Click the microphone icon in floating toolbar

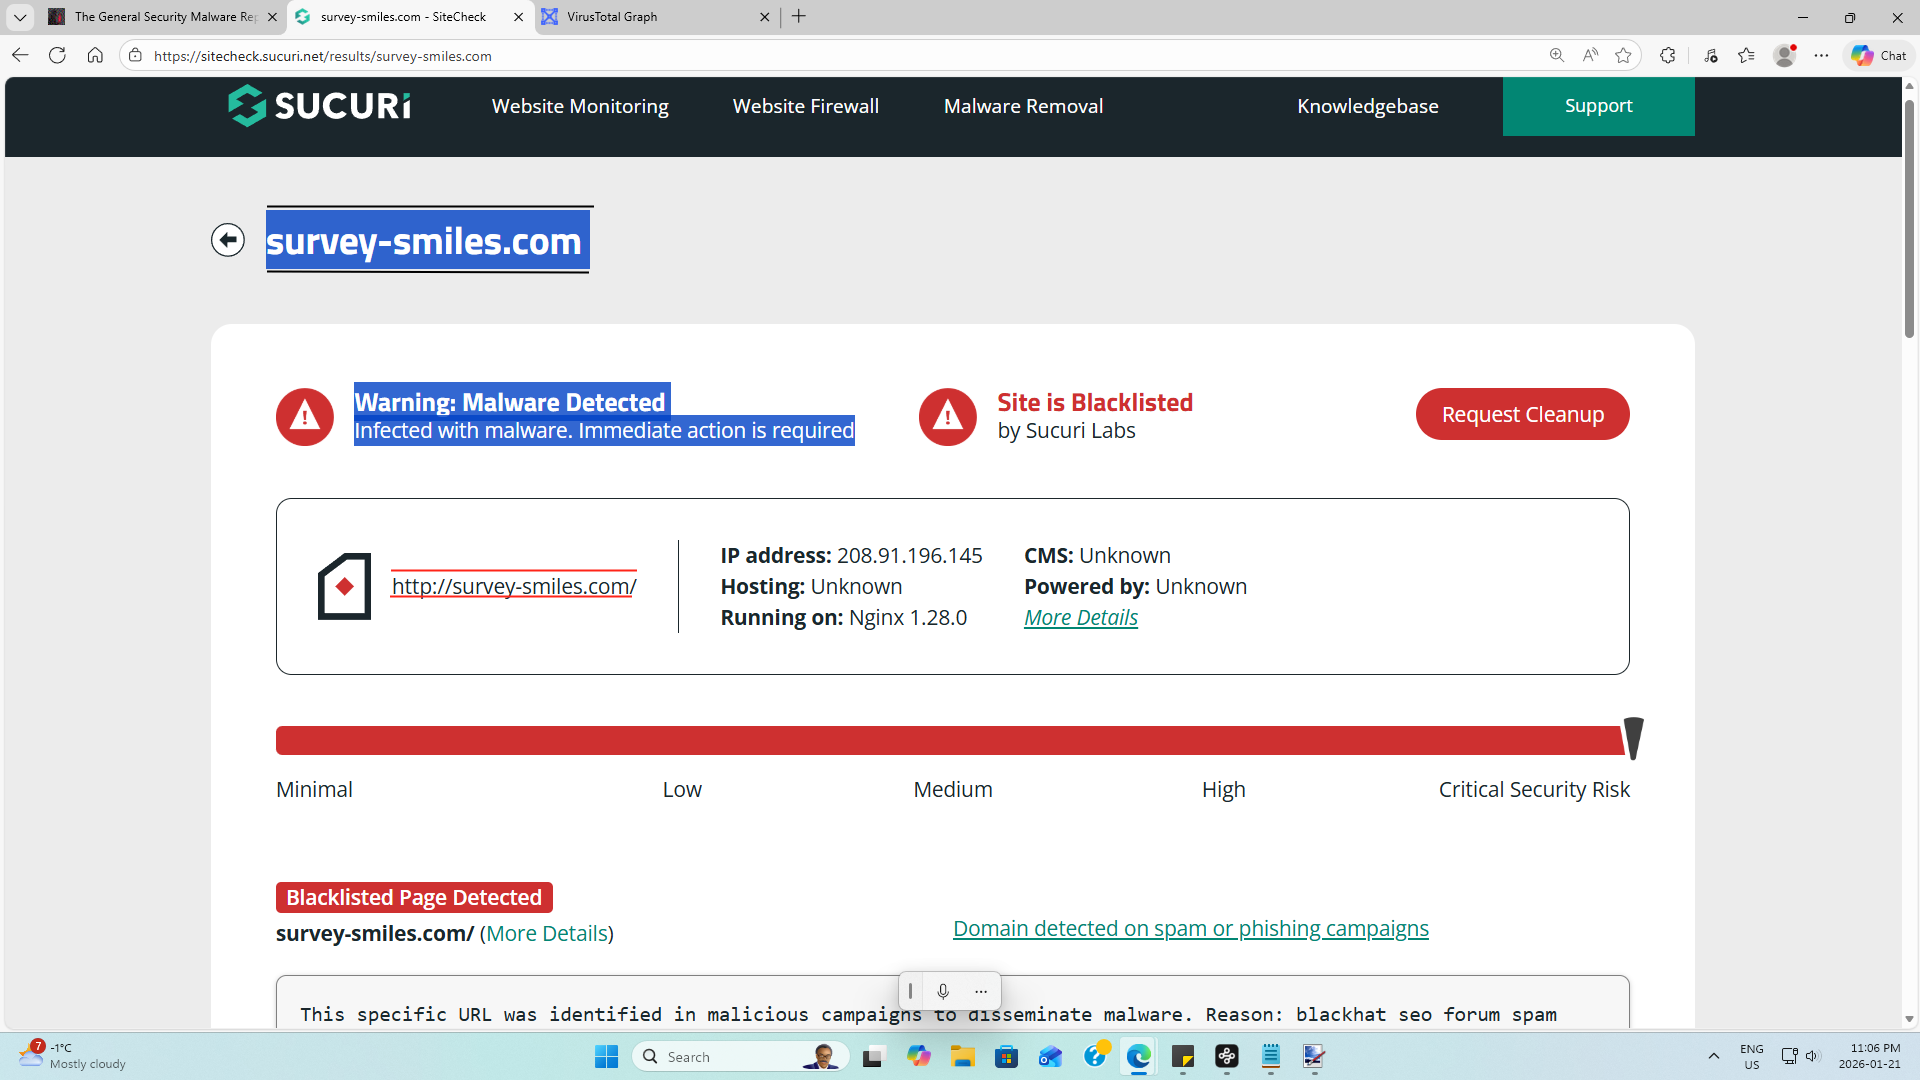943,991
